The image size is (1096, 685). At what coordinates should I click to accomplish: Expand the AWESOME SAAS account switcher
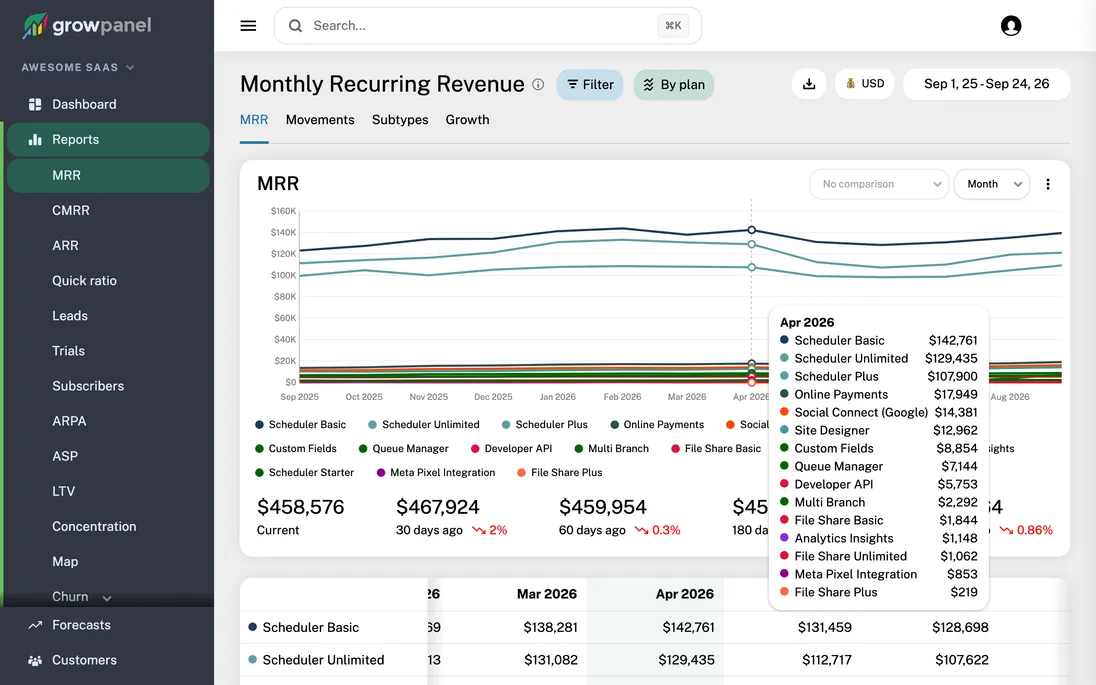[x=78, y=67]
